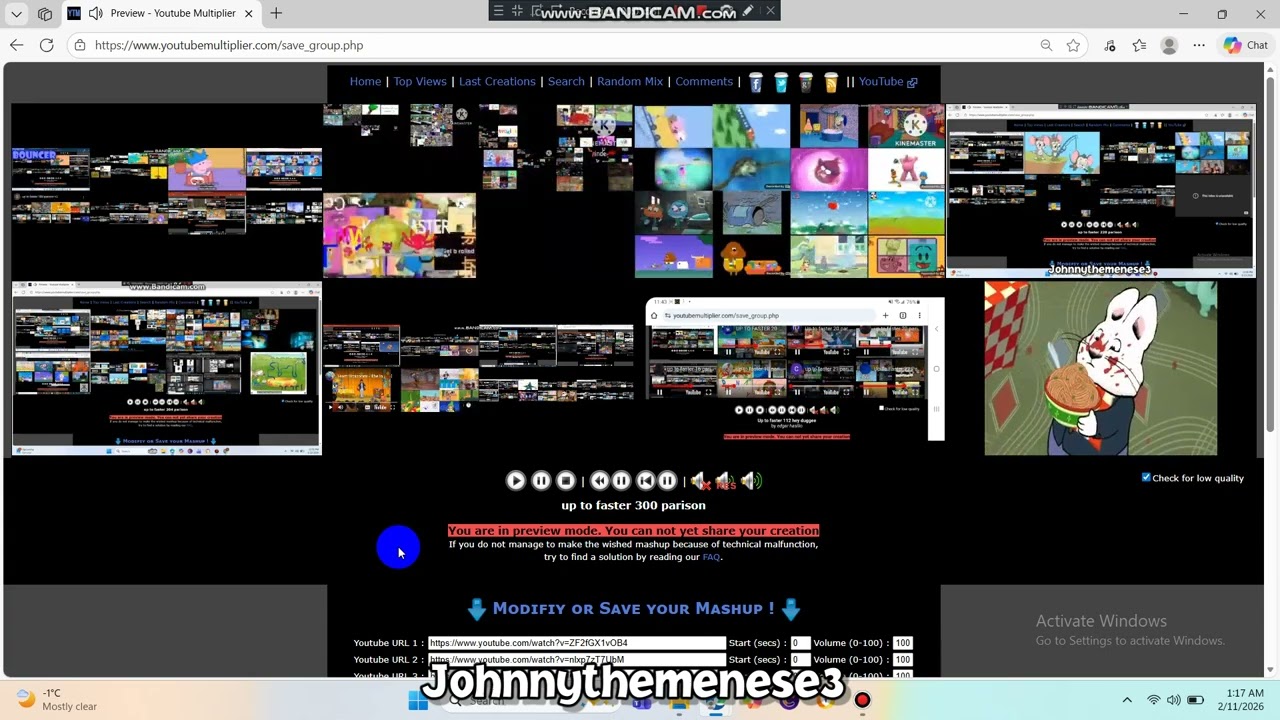Image resolution: width=1280 pixels, height=720 pixels.
Task: Open the RSS feed cup icon
Action: [x=831, y=82]
